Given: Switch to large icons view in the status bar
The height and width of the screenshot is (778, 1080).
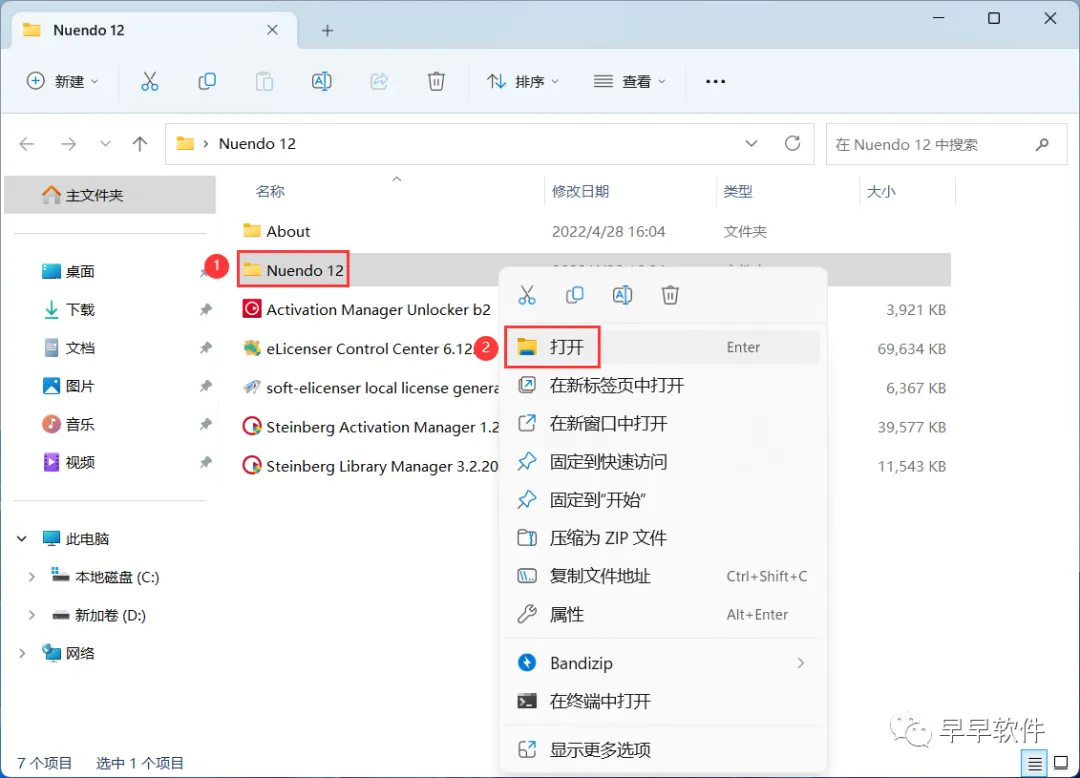Looking at the screenshot, I should pos(1061,763).
